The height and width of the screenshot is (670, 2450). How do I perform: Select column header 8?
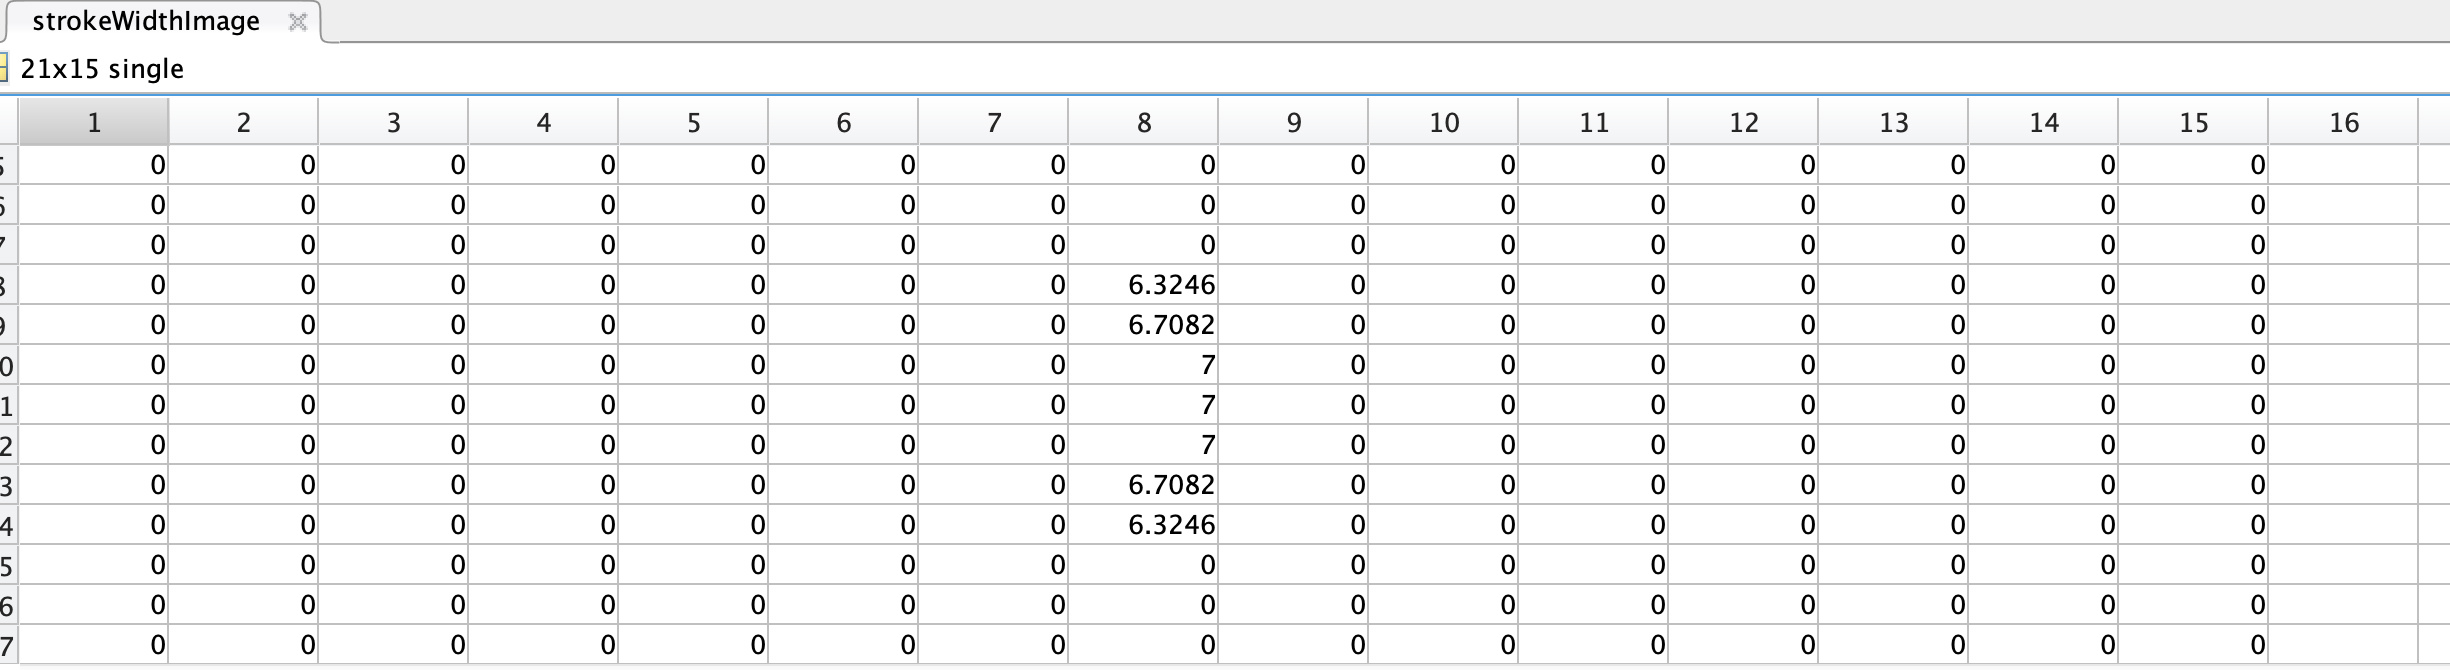click(1144, 122)
